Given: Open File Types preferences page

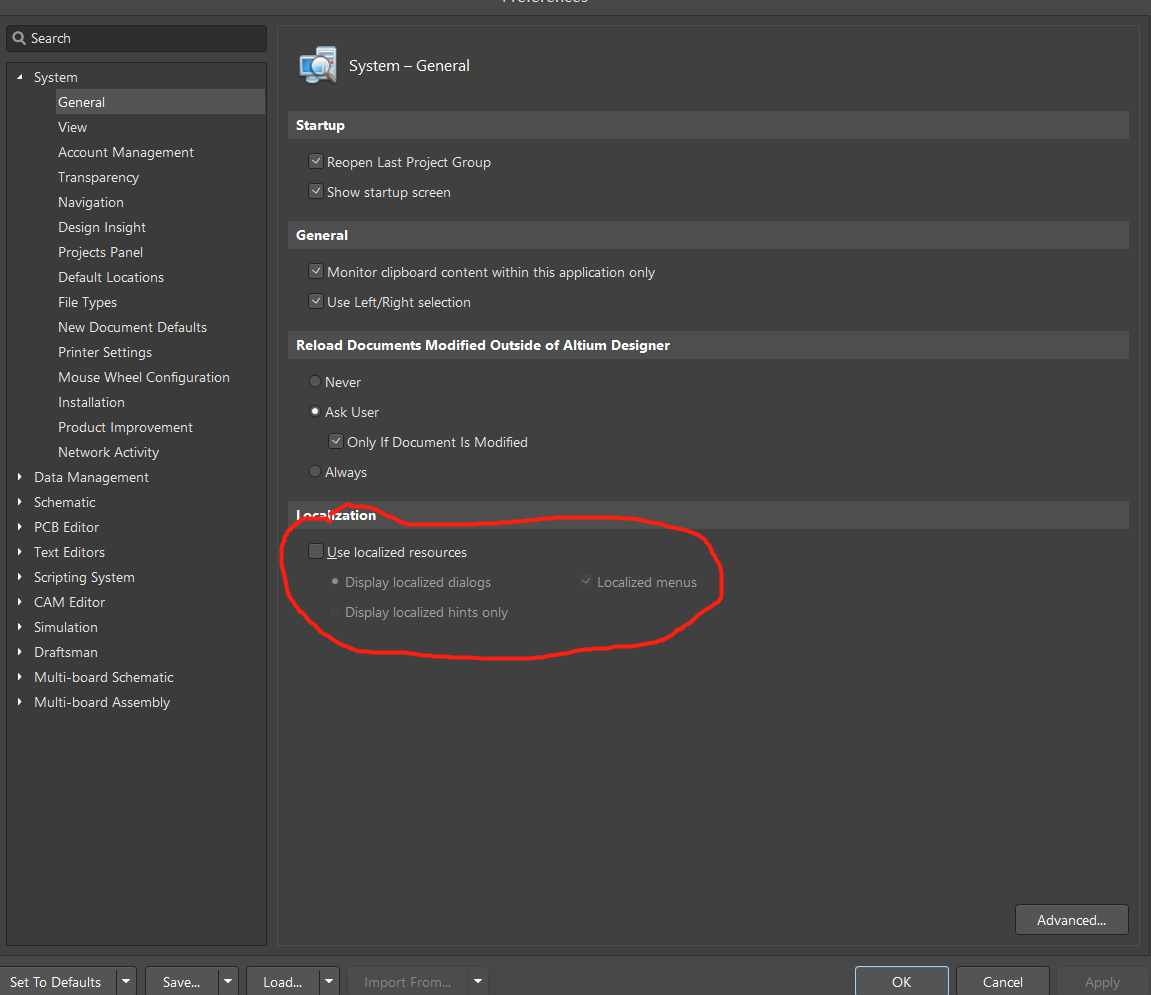Looking at the screenshot, I should tap(87, 302).
